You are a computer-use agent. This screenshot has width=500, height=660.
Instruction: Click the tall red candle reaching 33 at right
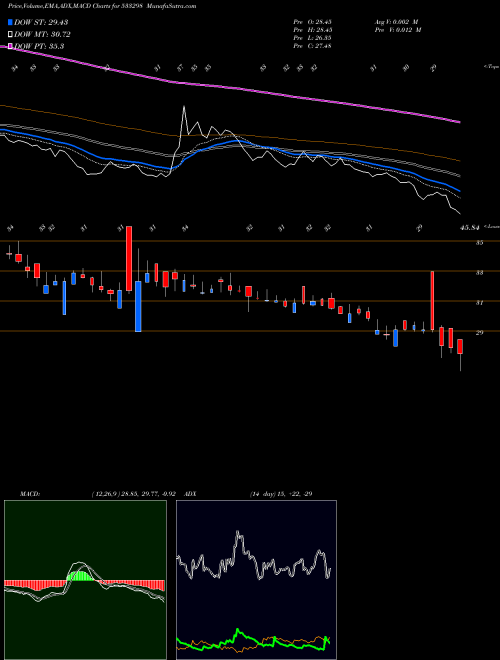(432, 301)
